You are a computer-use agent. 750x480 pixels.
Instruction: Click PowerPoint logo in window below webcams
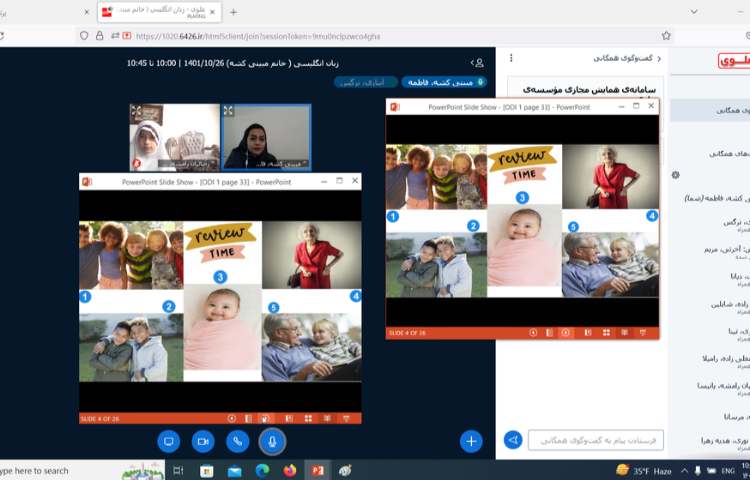(x=87, y=182)
